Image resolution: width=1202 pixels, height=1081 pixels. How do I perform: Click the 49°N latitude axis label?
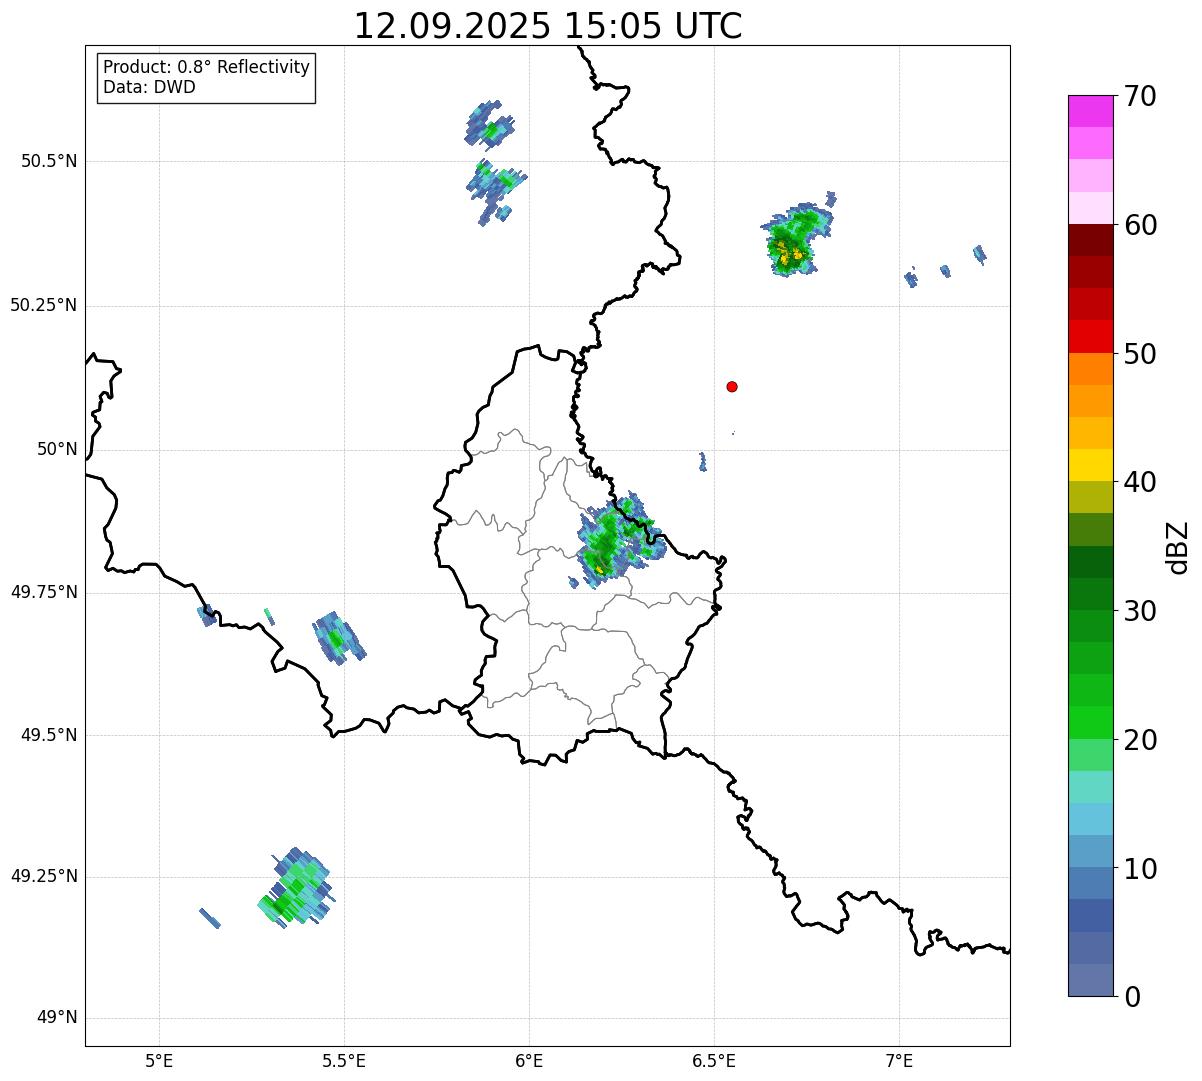tap(56, 1018)
